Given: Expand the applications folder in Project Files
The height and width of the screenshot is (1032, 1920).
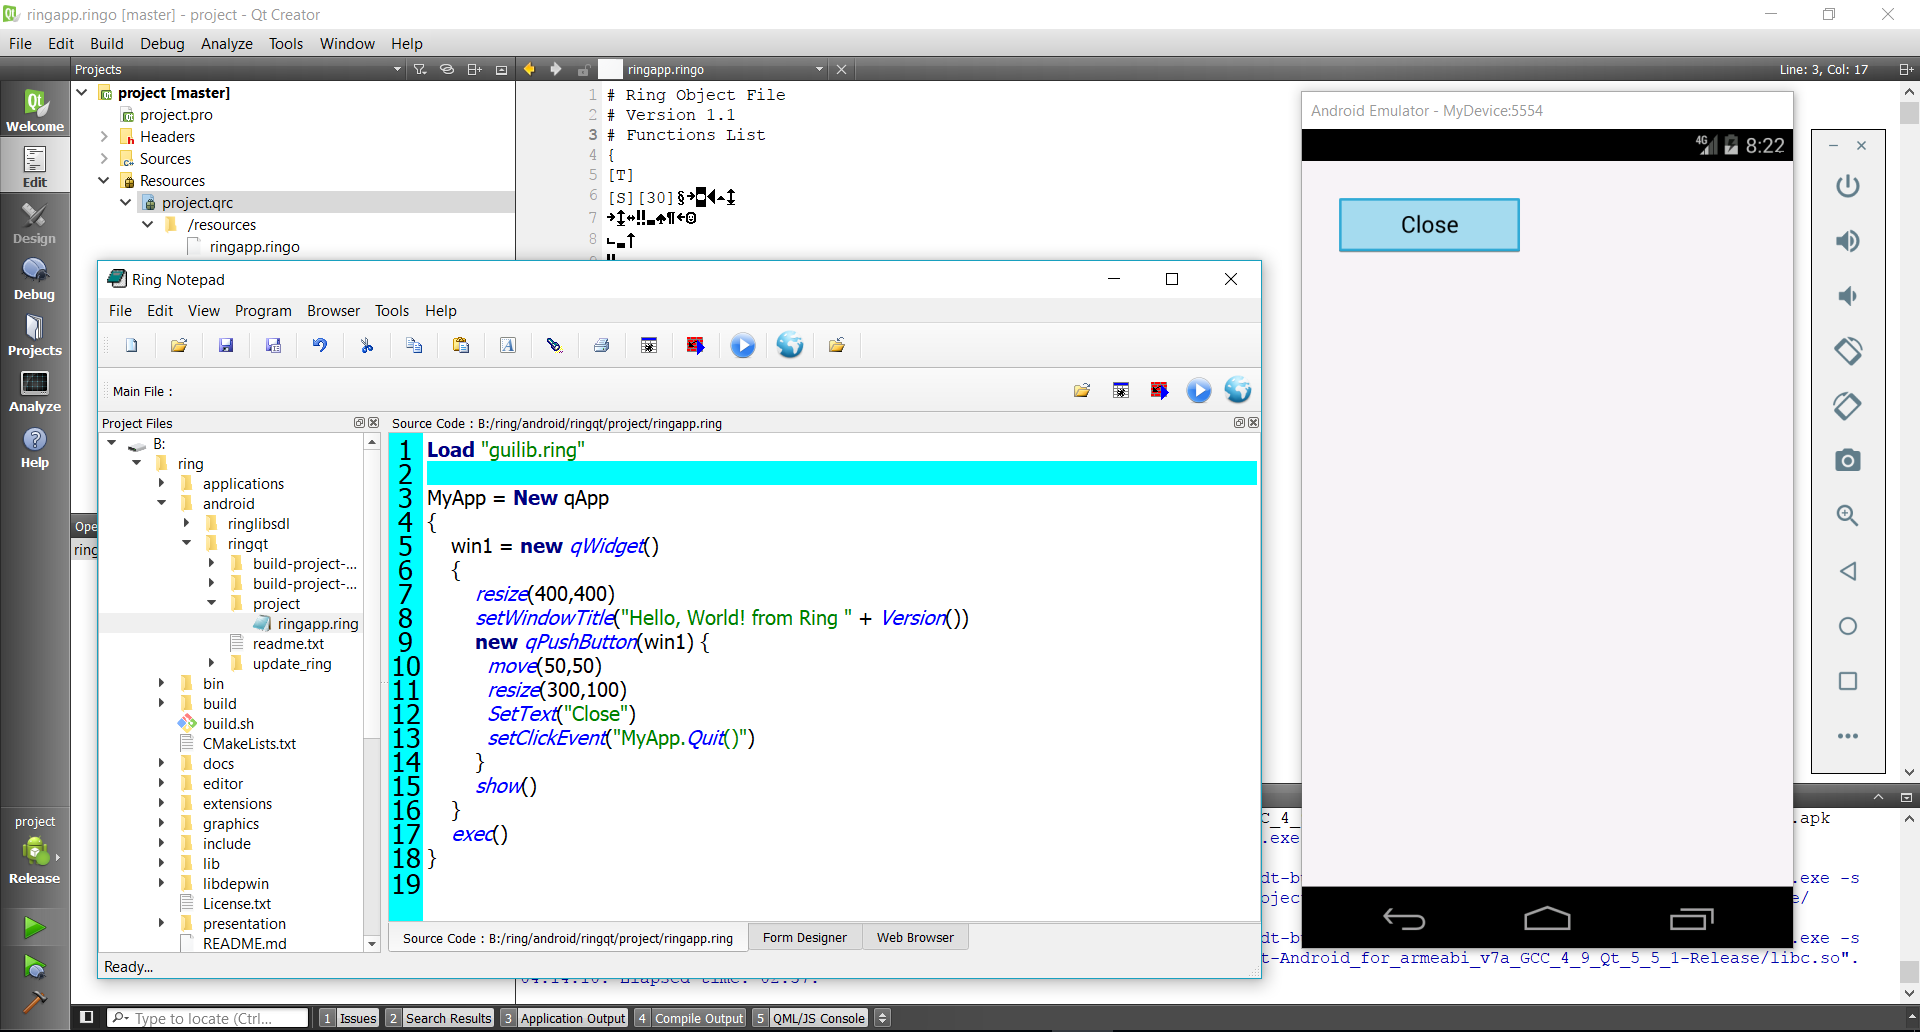Looking at the screenshot, I should 162,483.
